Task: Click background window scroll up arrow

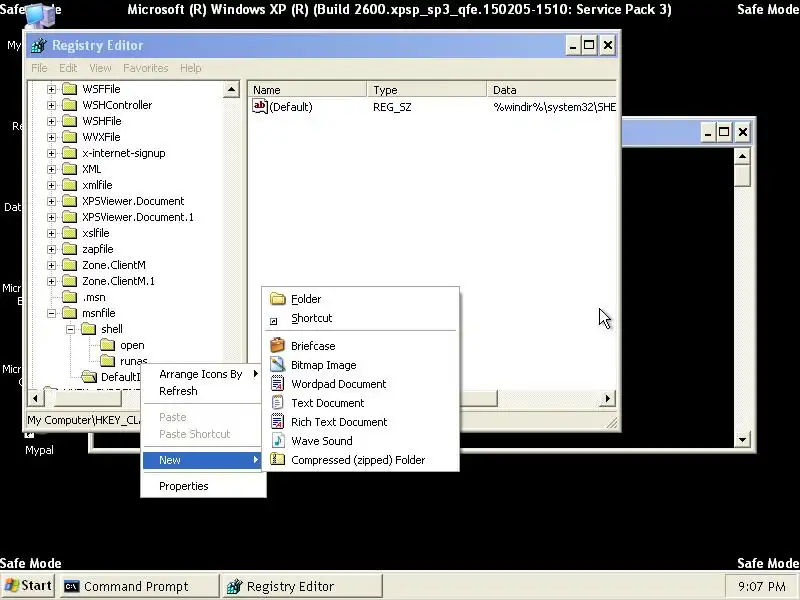Action: click(x=742, y=156)
